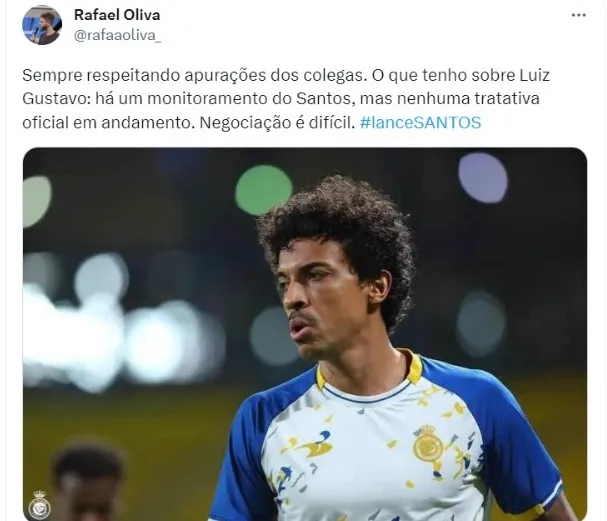Viewport: 607px width, 521px height.
Task: Click the Rafael Oliva display name
Action: 117,15
